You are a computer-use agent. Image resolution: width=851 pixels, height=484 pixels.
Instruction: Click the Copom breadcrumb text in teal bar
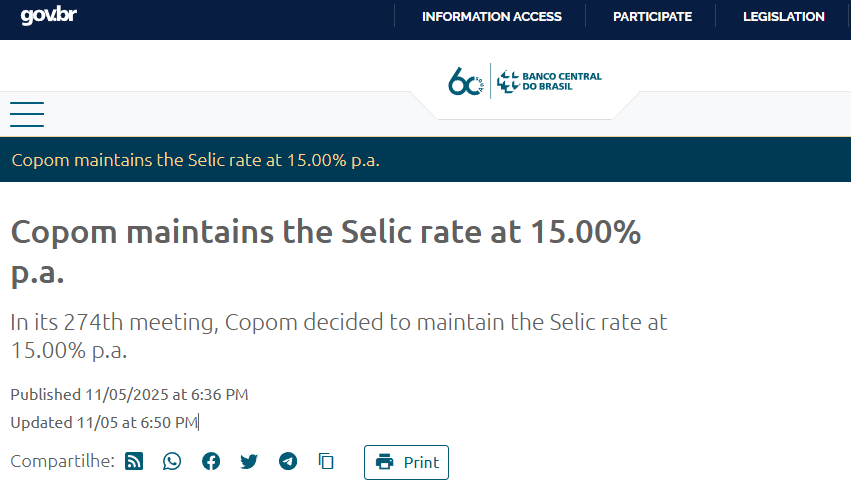[195, 161]
